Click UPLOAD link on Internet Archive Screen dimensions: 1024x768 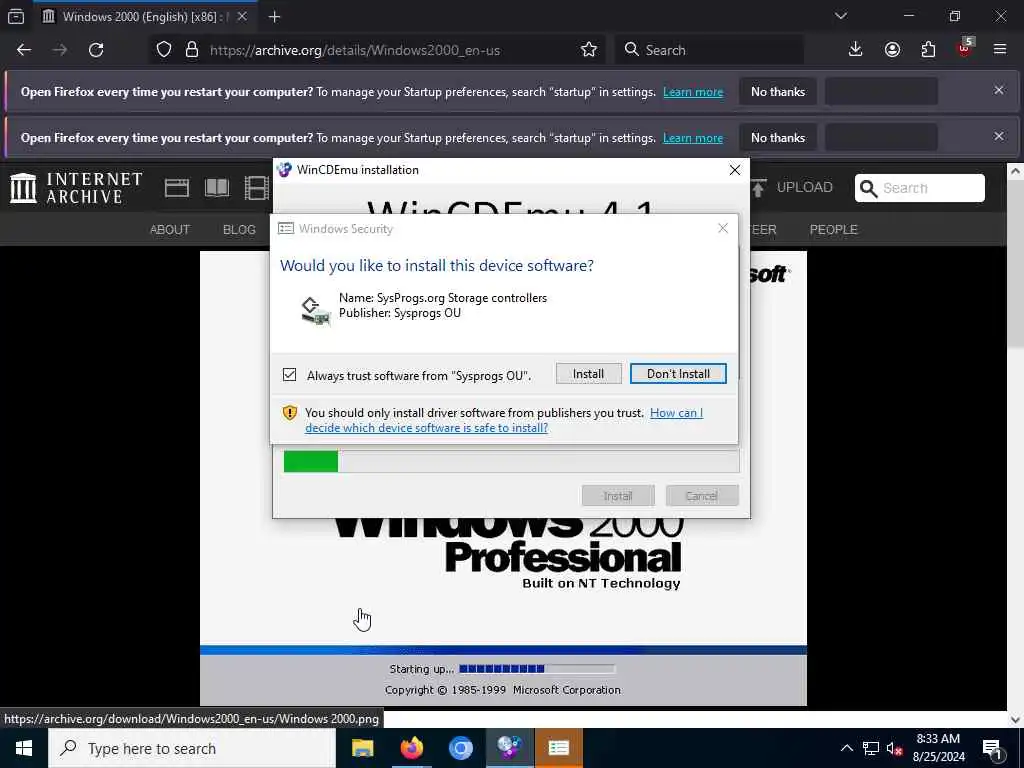[805, 187]
